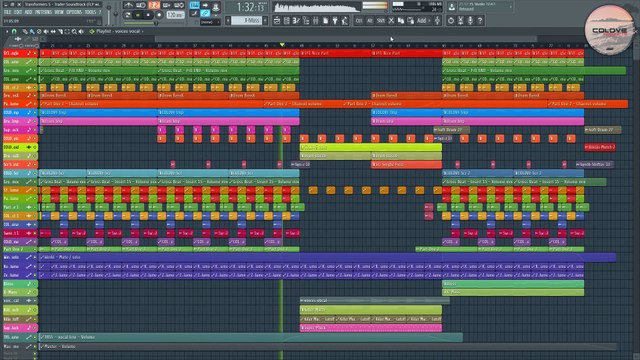This screenshot has height=360, width=640.
Task: Mute the bottom Mas. me track via its dot
Action: pyautogui.click(x=35, y=346)
